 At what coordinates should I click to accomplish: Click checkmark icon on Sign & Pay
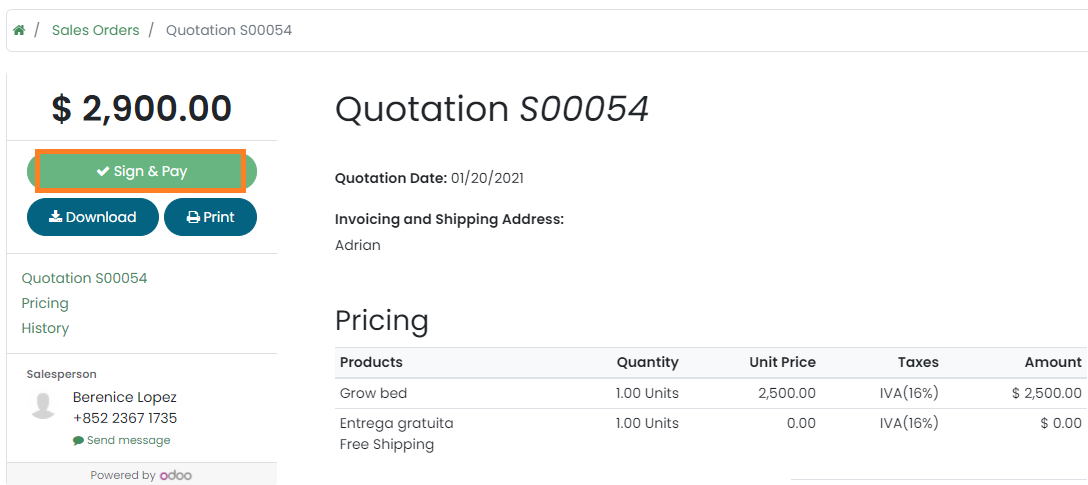pos(102,171)
